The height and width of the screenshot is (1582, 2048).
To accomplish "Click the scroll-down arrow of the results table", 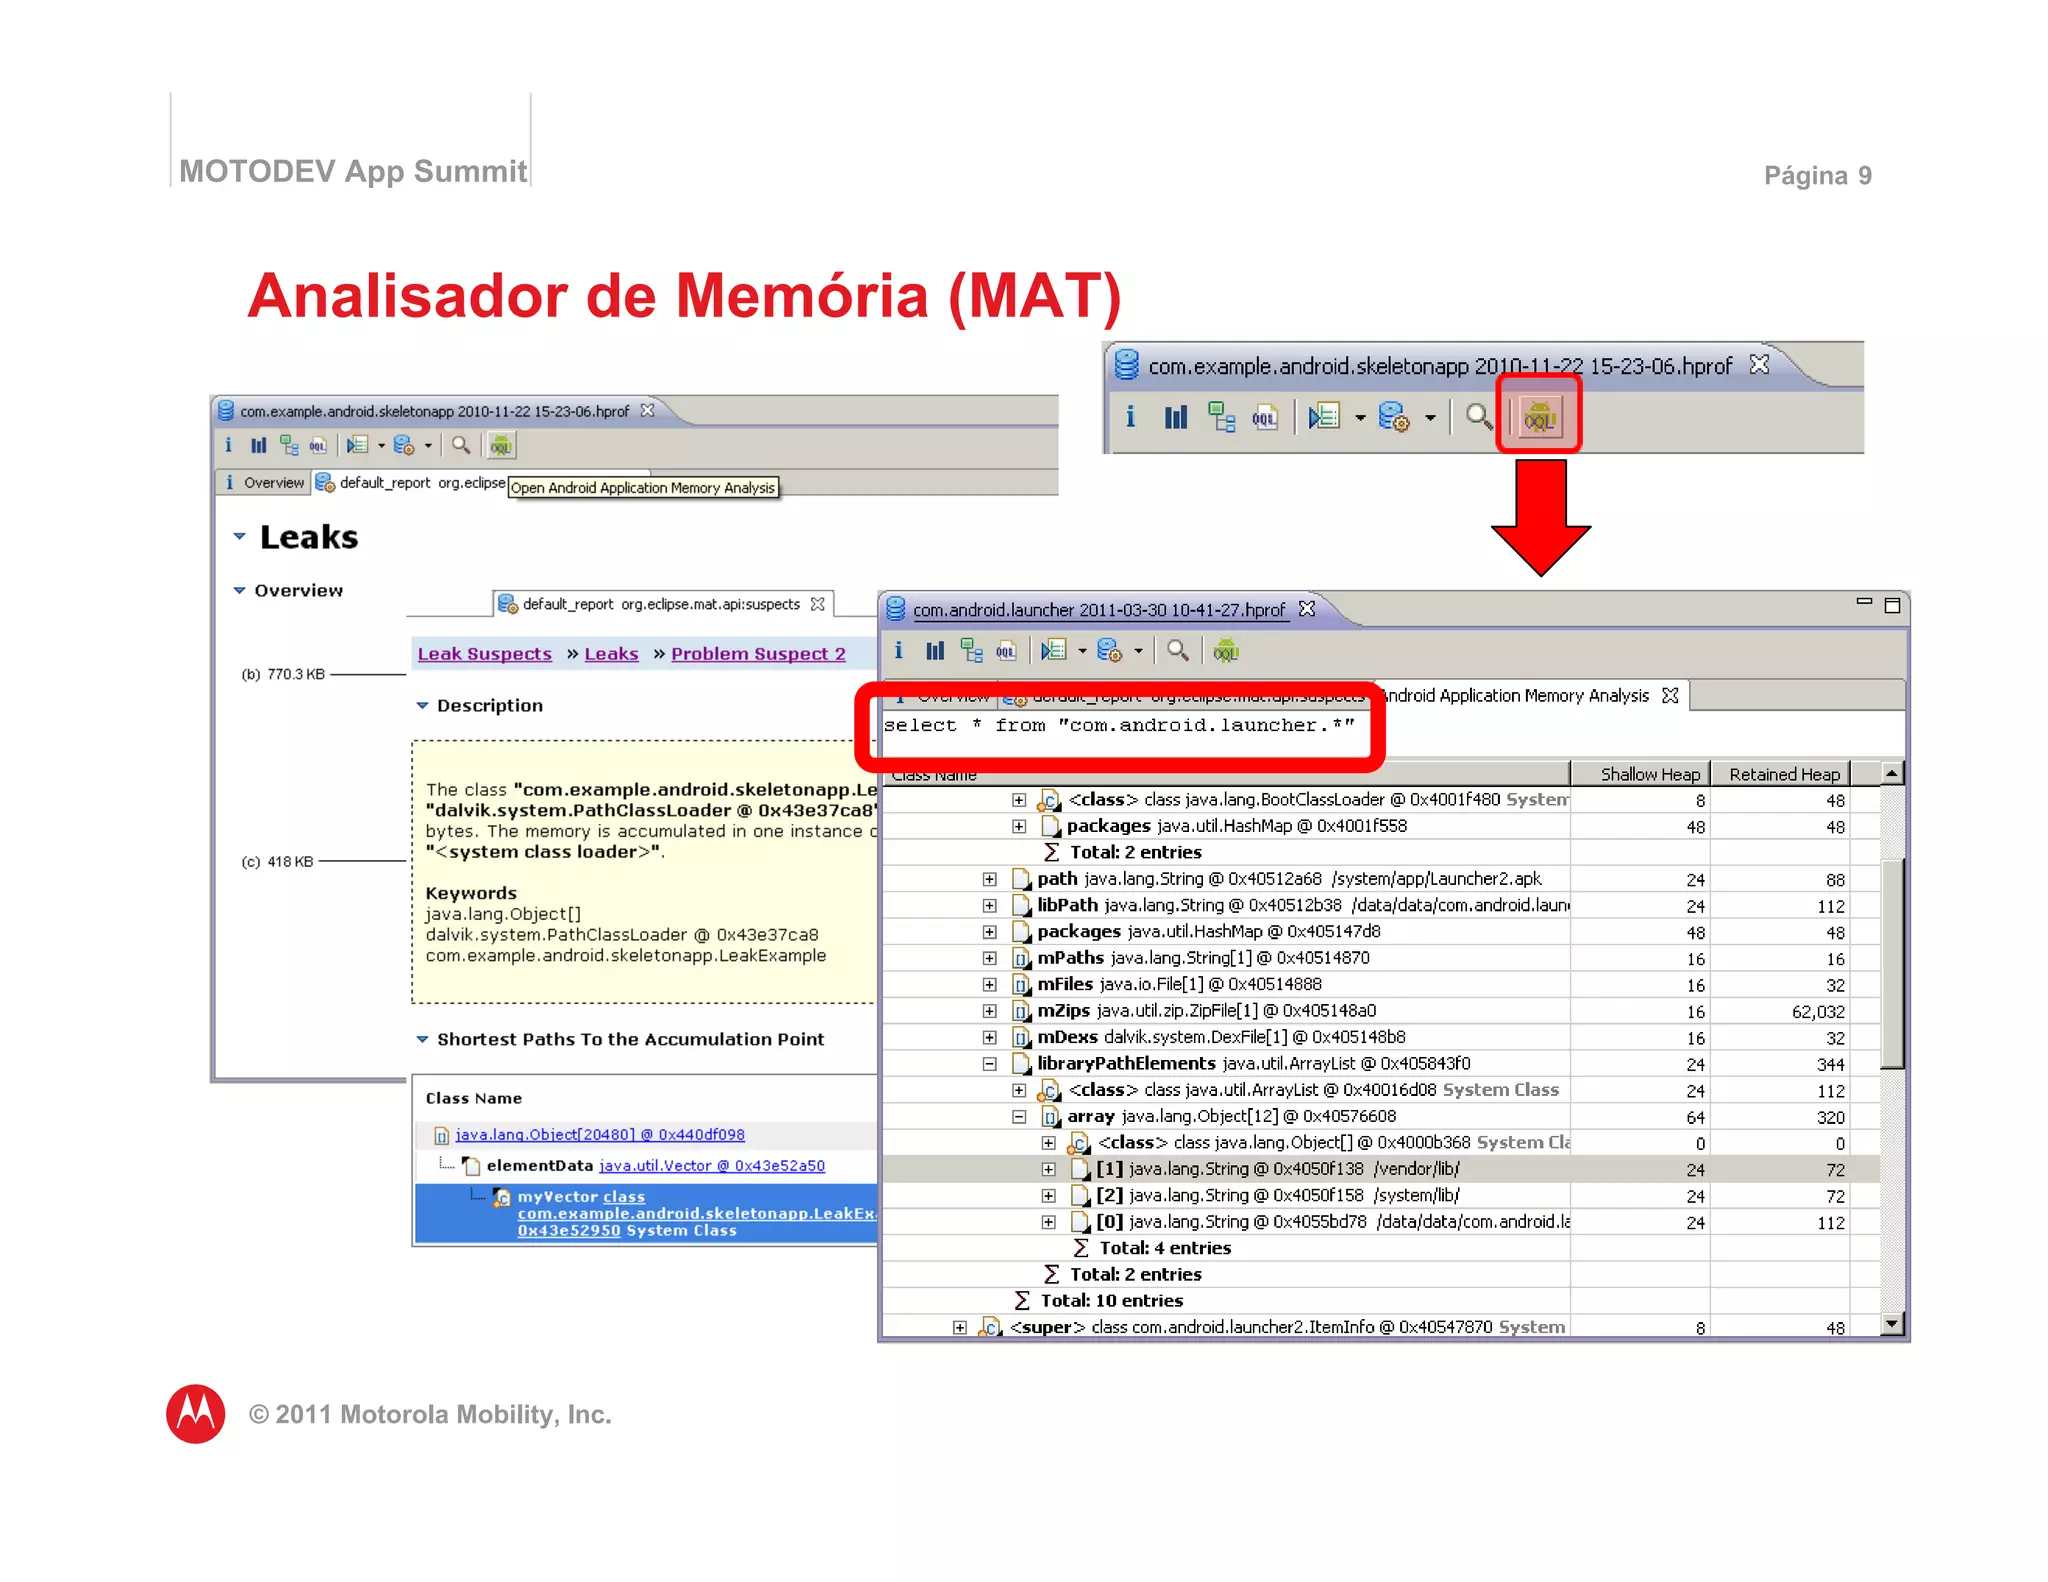I will pos(1892,1323).
